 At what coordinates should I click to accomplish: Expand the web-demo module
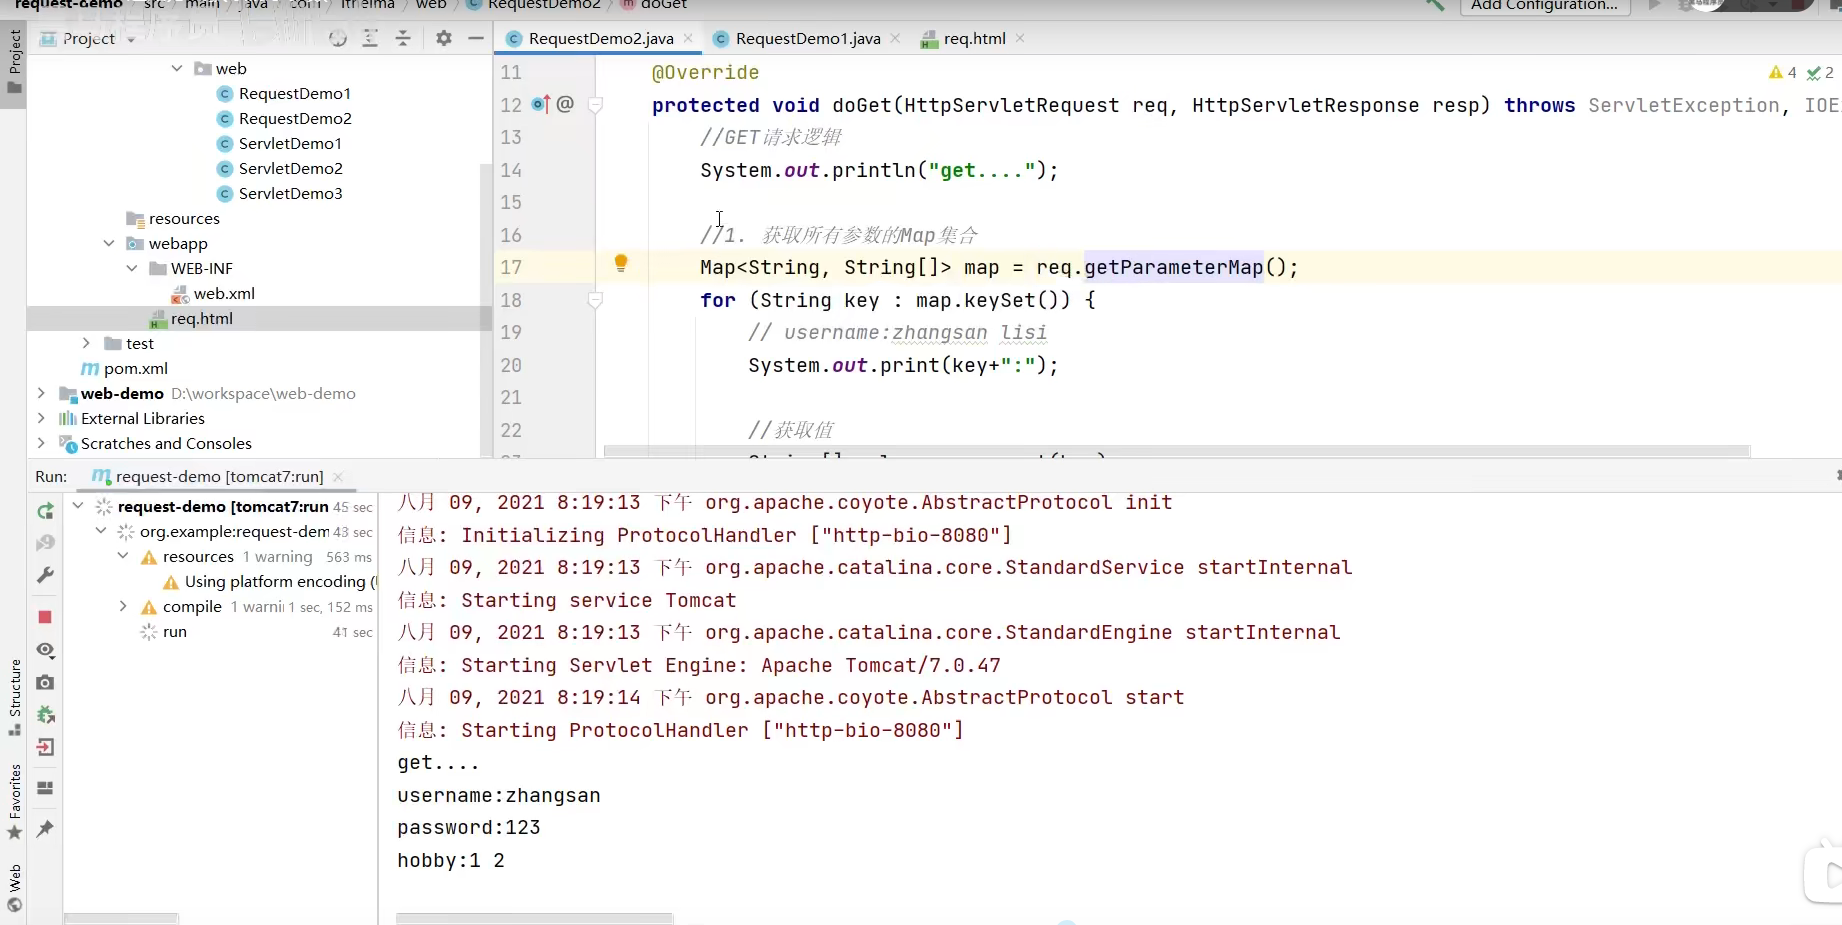pos(40,393)
